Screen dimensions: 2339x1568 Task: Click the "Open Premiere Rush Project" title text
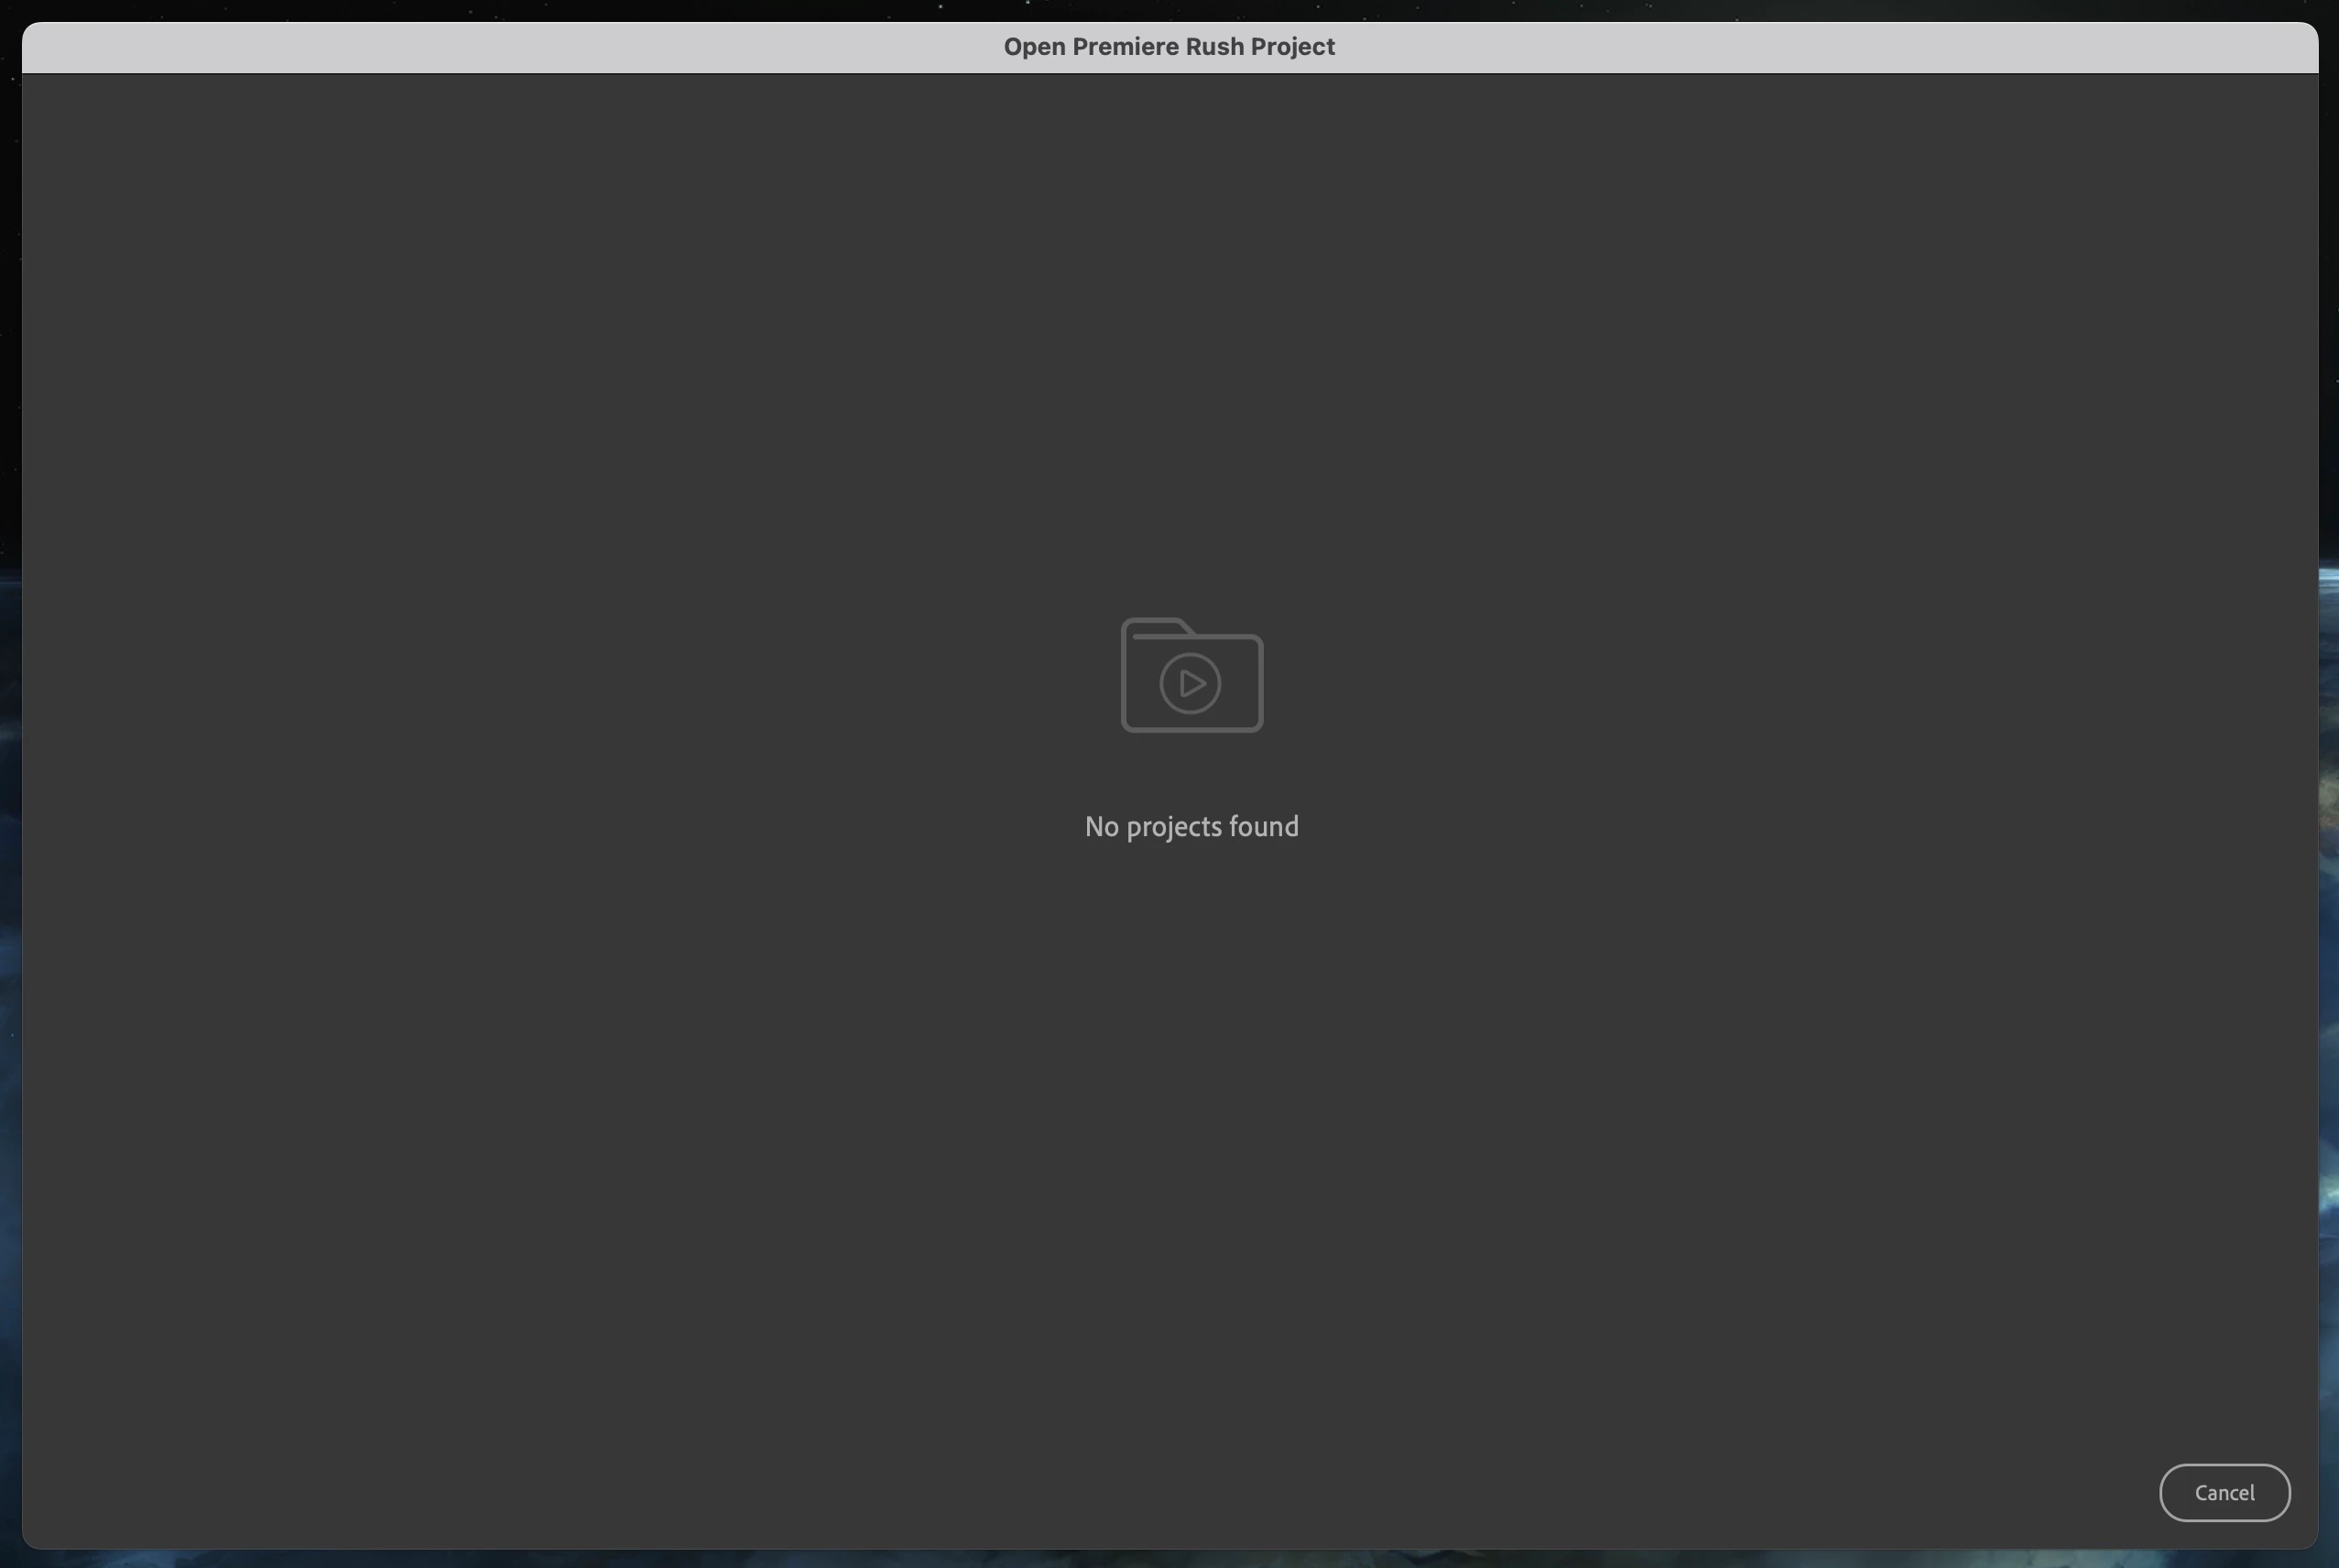coord(1168,47)
